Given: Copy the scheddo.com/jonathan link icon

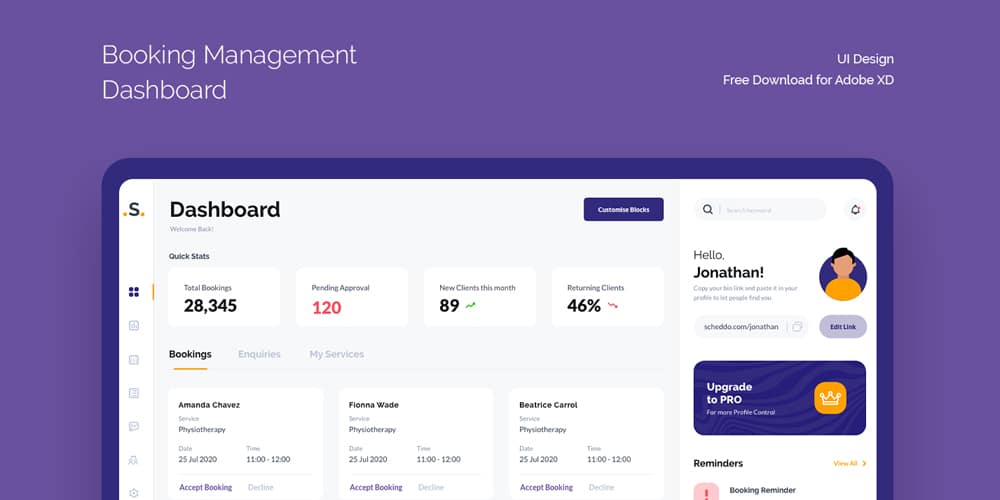Looking at the screenshot, I should click(797, 327).
